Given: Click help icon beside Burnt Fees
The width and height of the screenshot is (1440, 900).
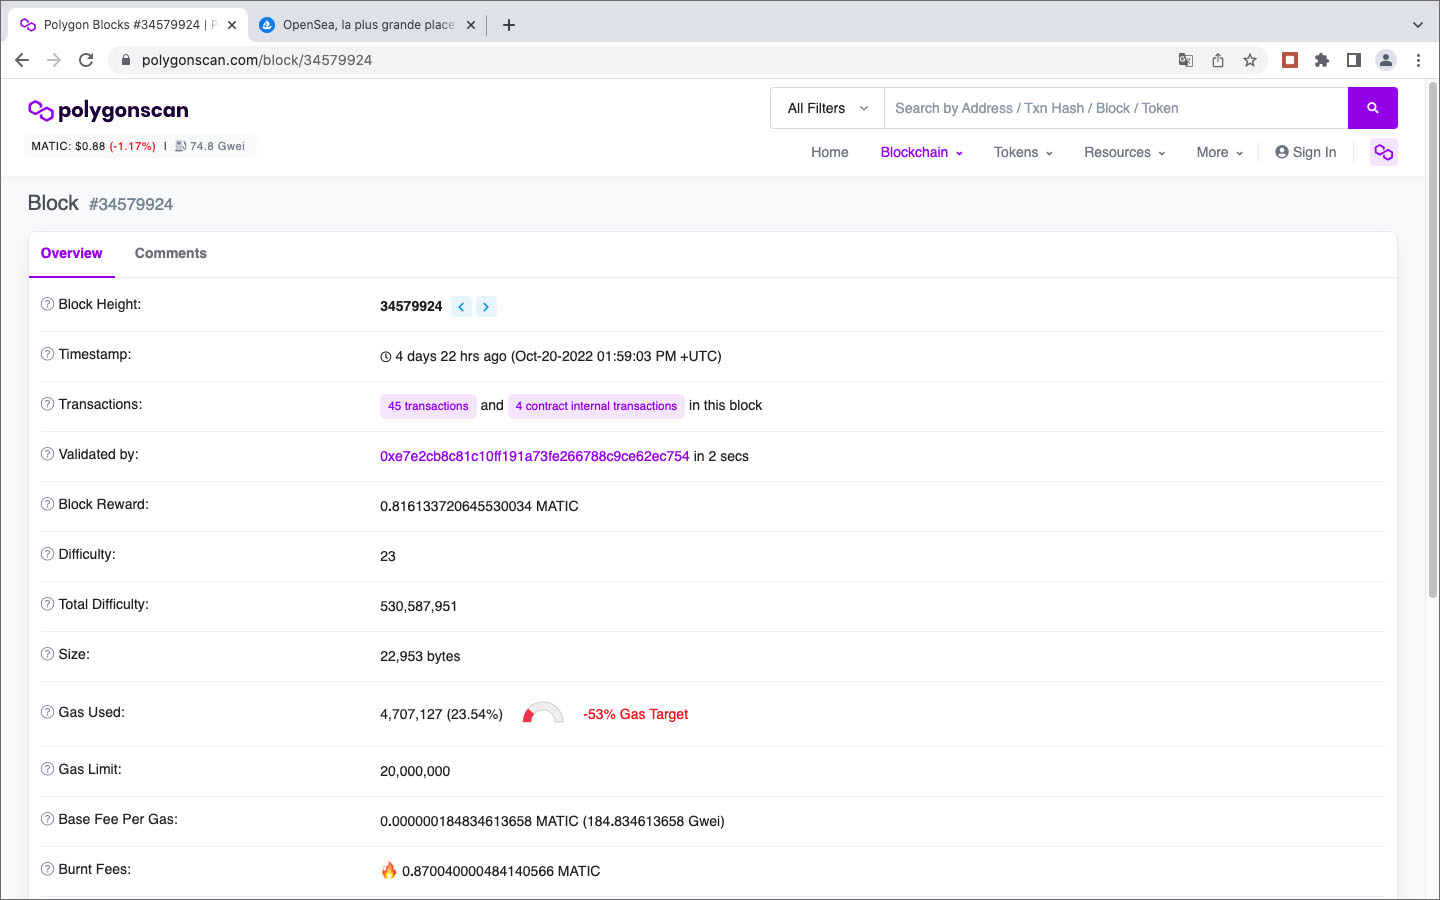Looking at the screenshot, I should 47,869.
